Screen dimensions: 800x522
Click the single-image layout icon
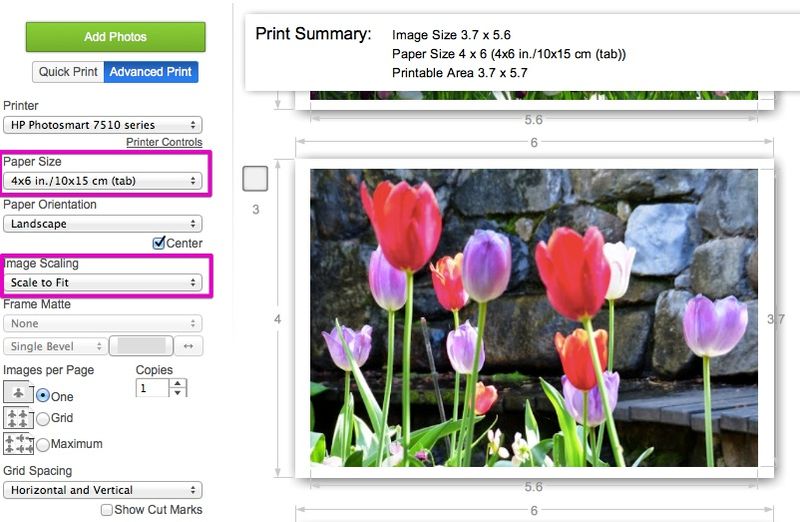(x=18, y=392)
